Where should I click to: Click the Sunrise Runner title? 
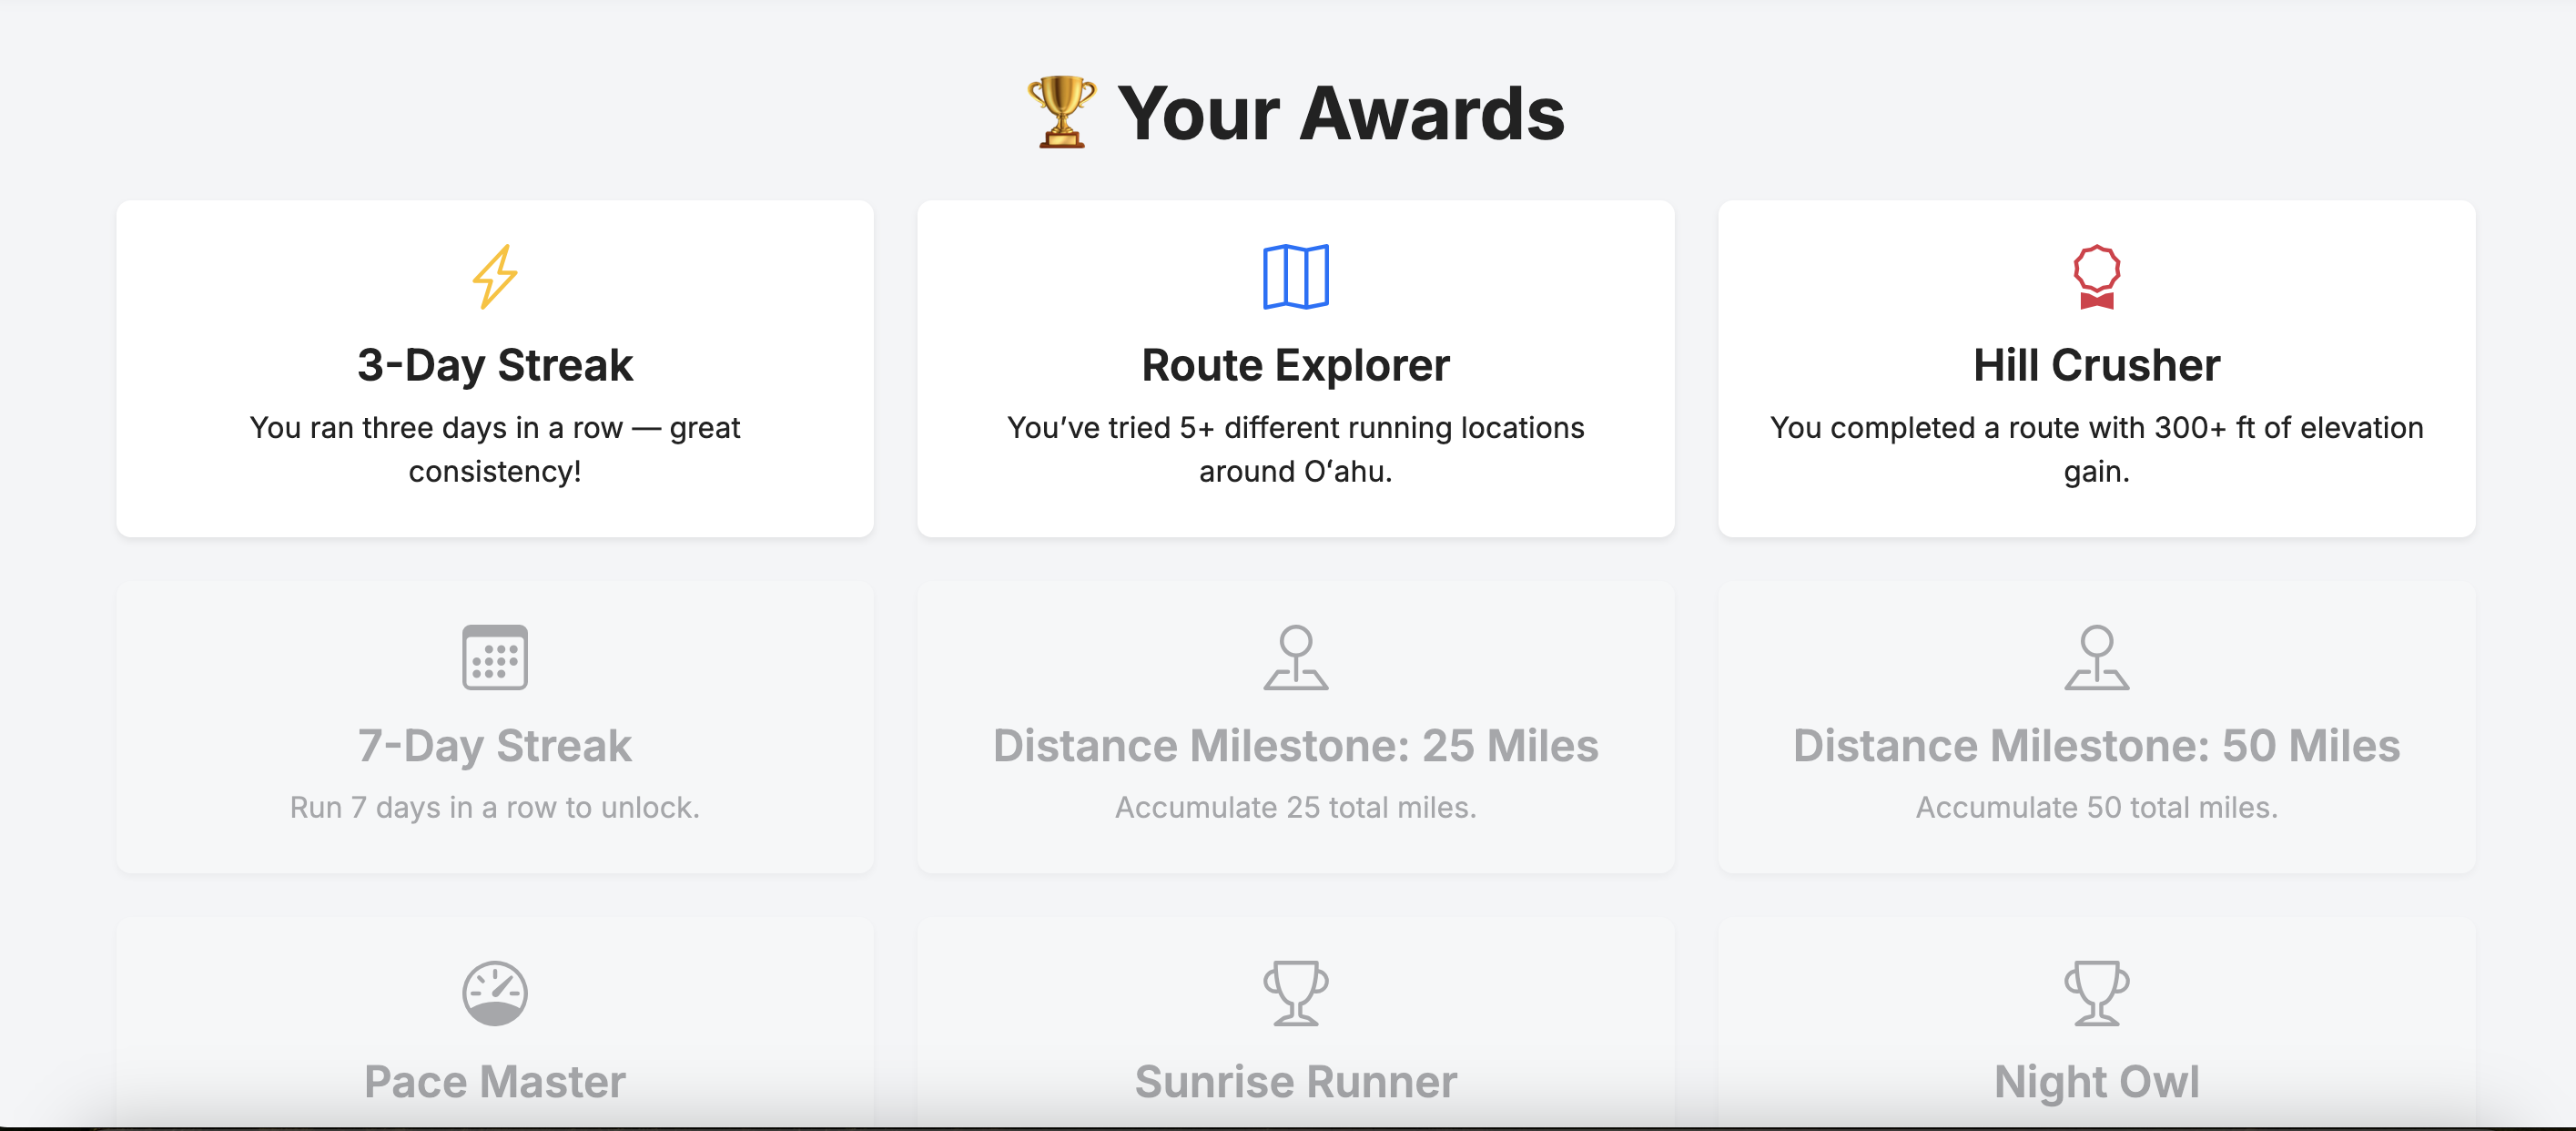point(1295,1082)
